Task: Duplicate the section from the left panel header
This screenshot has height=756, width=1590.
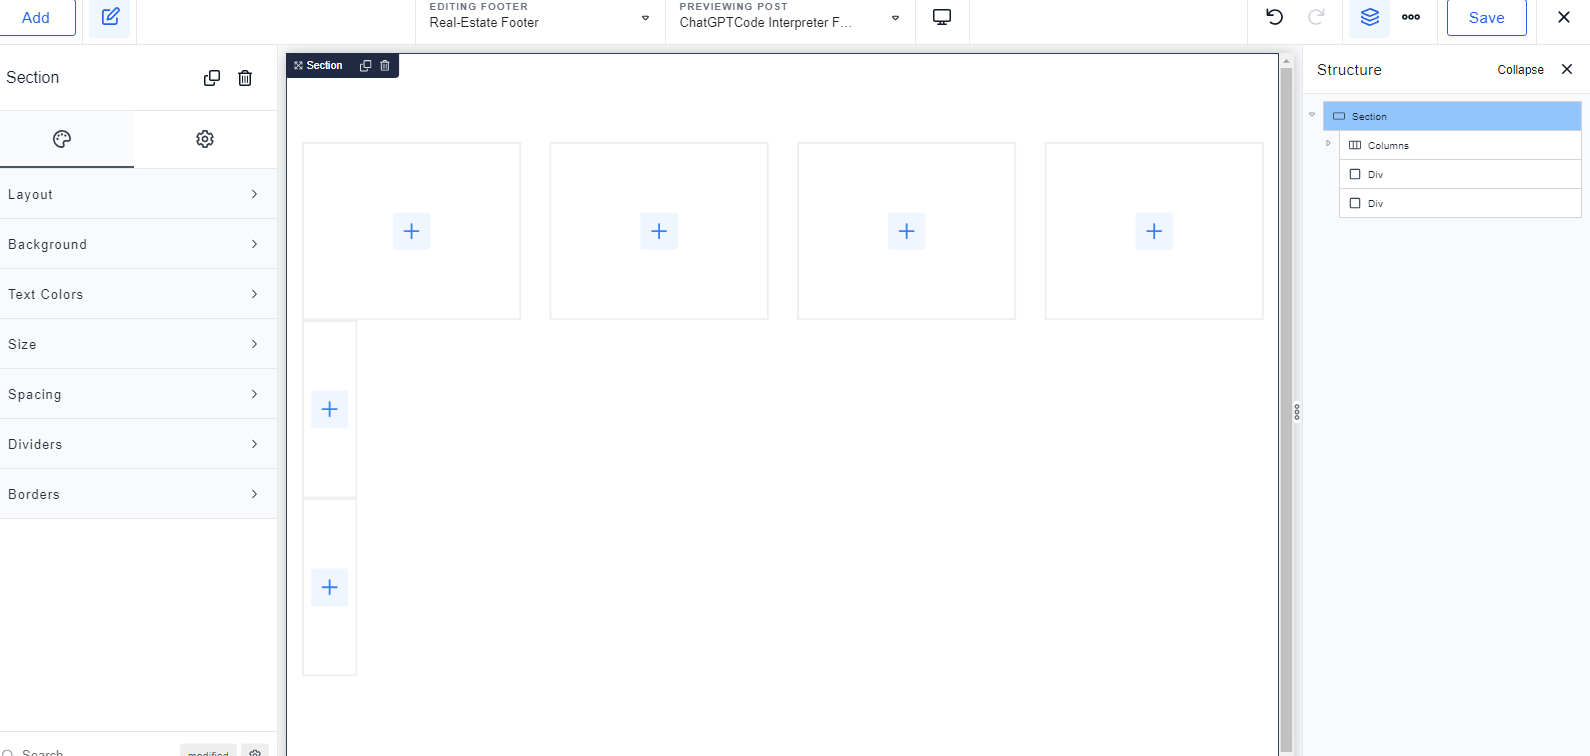Action: pos(212,78)
